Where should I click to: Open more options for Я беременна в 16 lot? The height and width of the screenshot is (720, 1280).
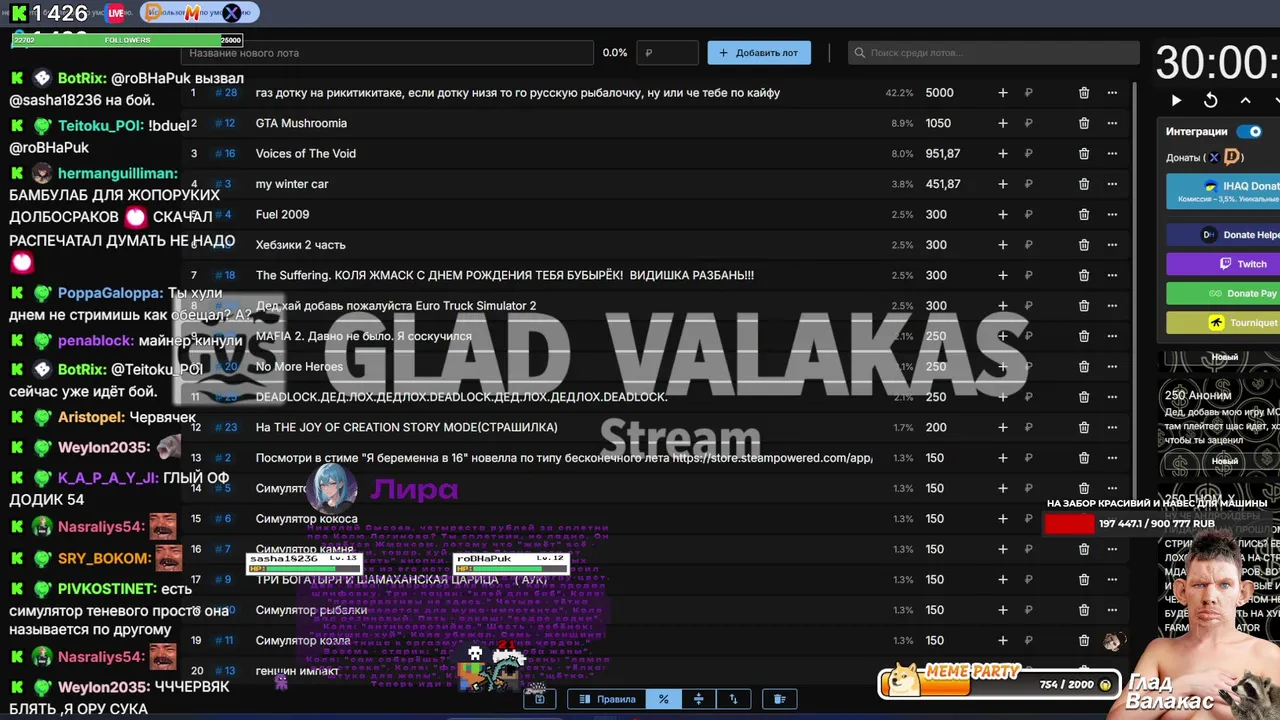coord(1112,458)
